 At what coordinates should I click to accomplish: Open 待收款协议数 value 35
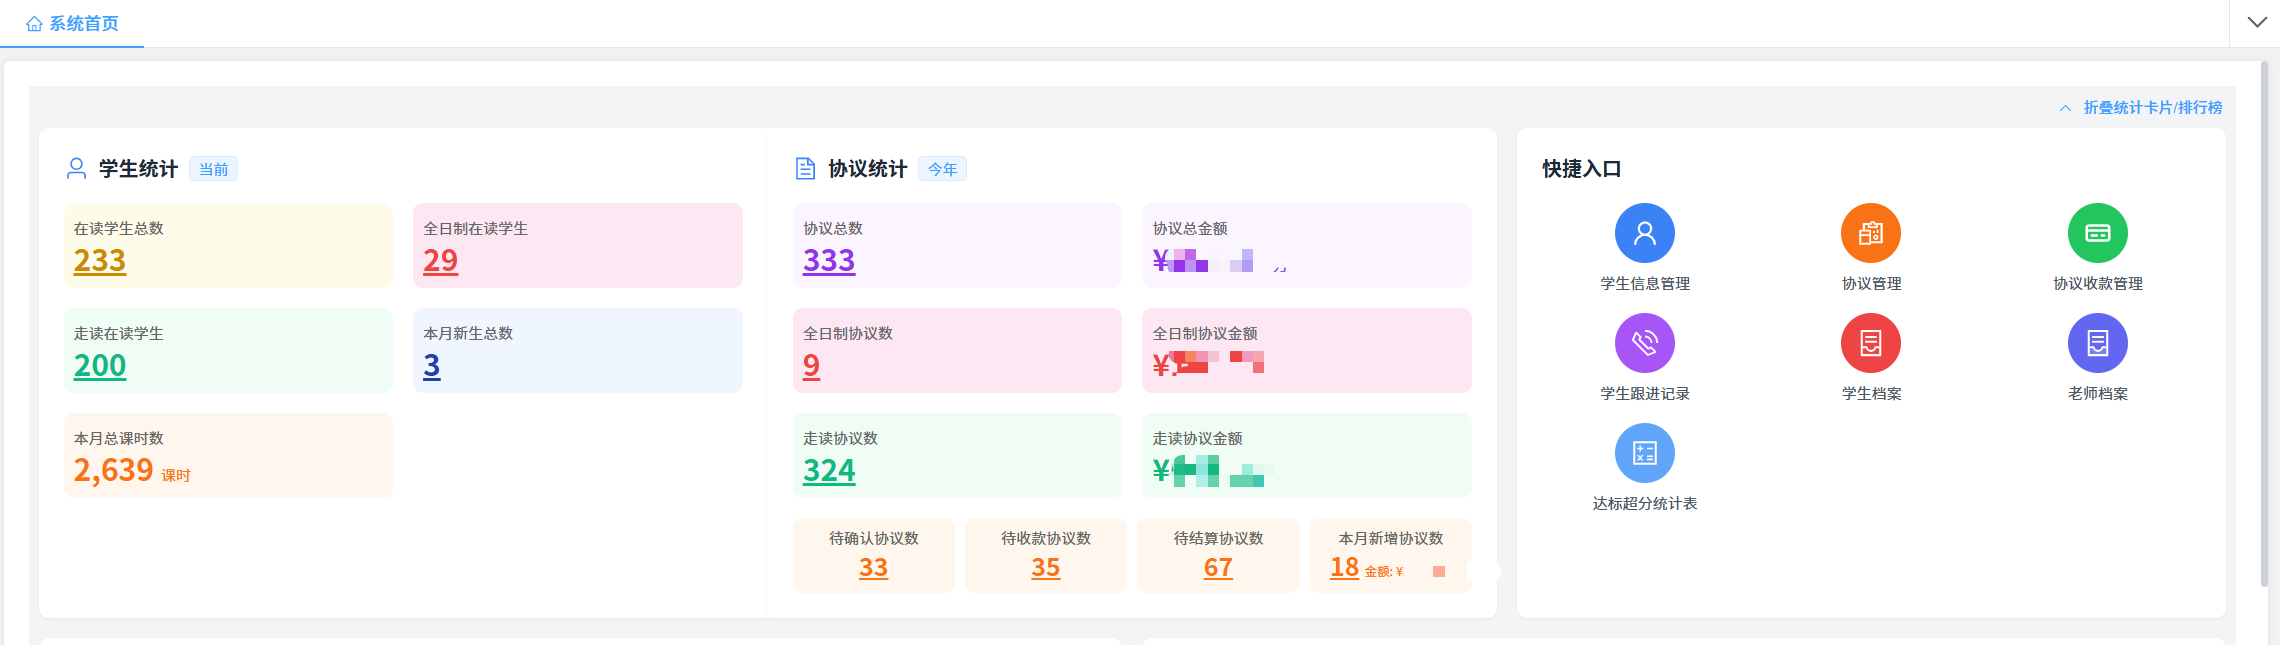point(1045,568)
